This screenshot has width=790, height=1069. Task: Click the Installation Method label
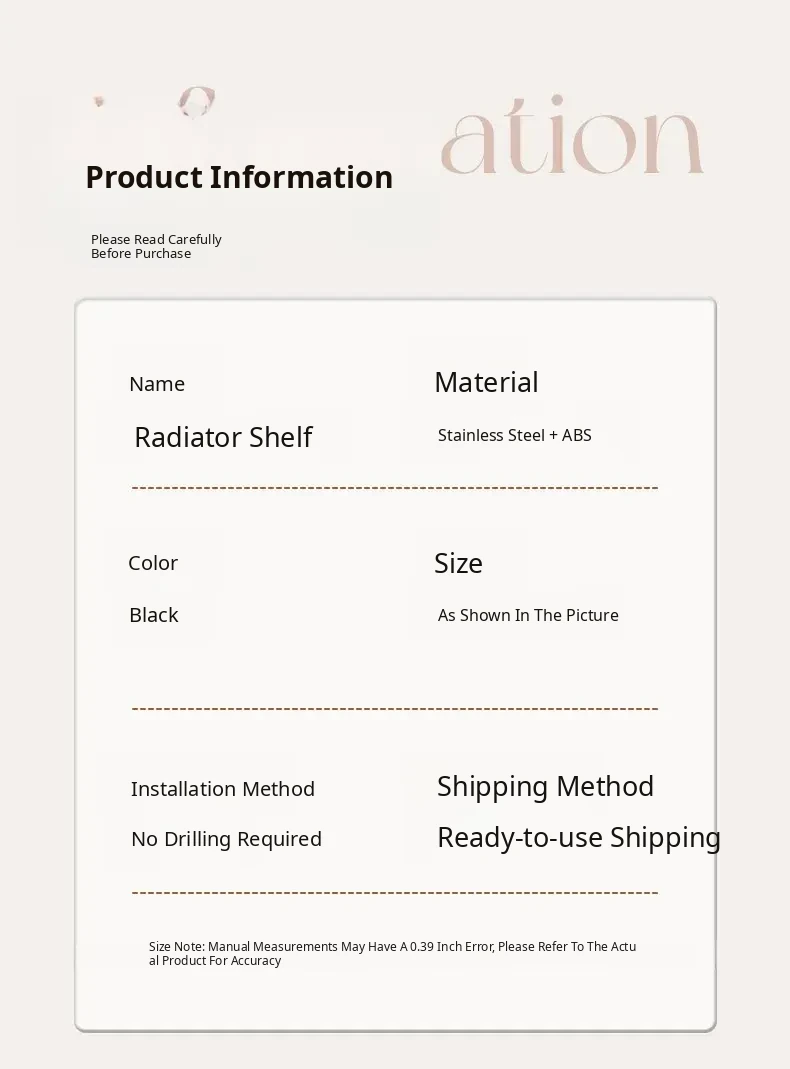(223, 789)
